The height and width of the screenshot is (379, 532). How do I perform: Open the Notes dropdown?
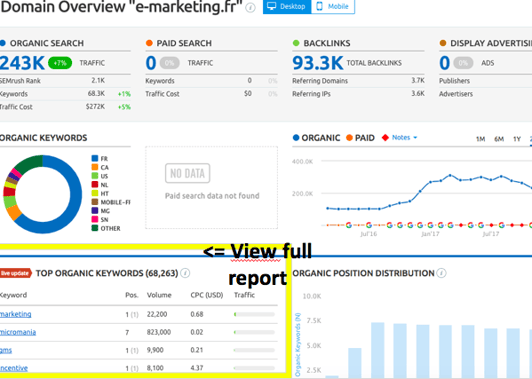404,137
